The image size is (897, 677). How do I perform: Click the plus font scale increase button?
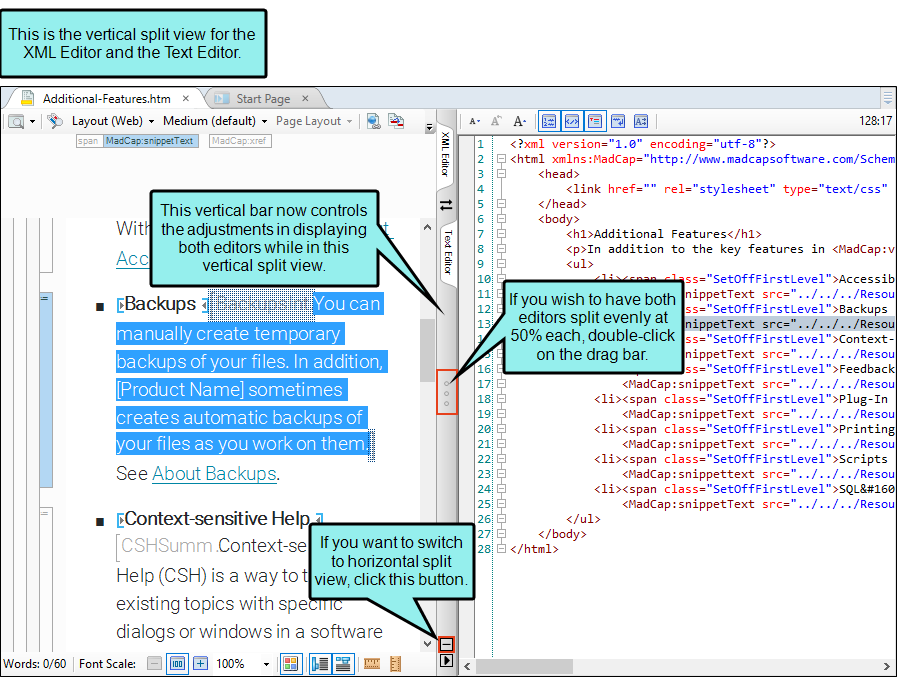(200, 663)
